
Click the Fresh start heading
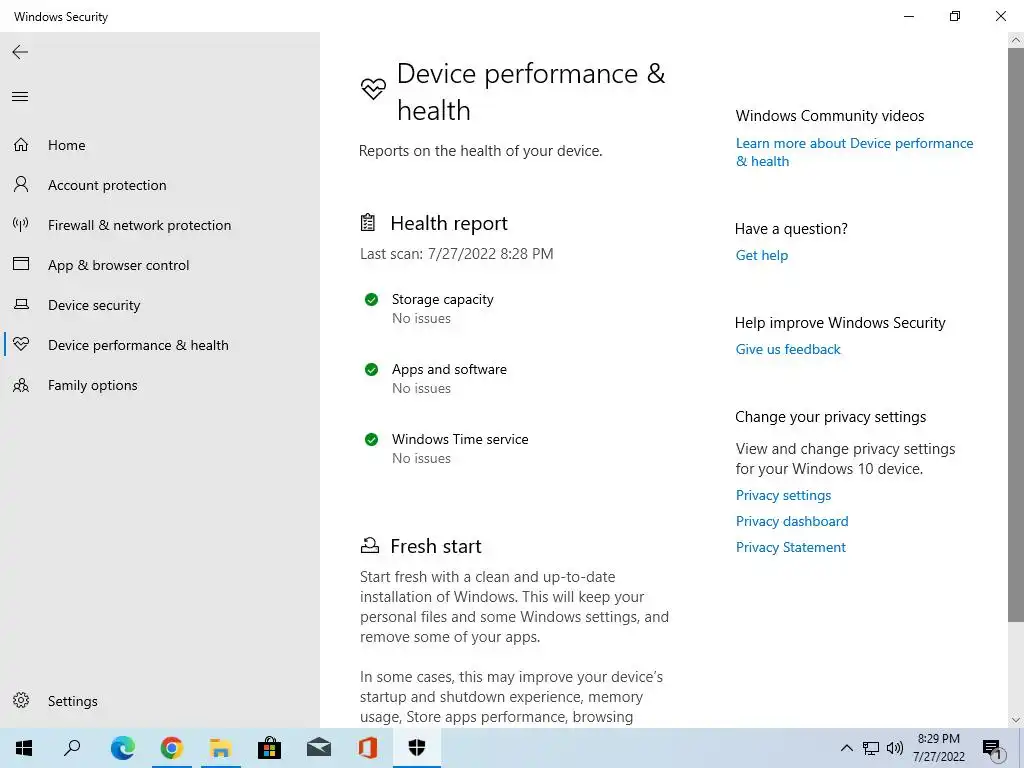pyautogui.click(x=436, y=545)
